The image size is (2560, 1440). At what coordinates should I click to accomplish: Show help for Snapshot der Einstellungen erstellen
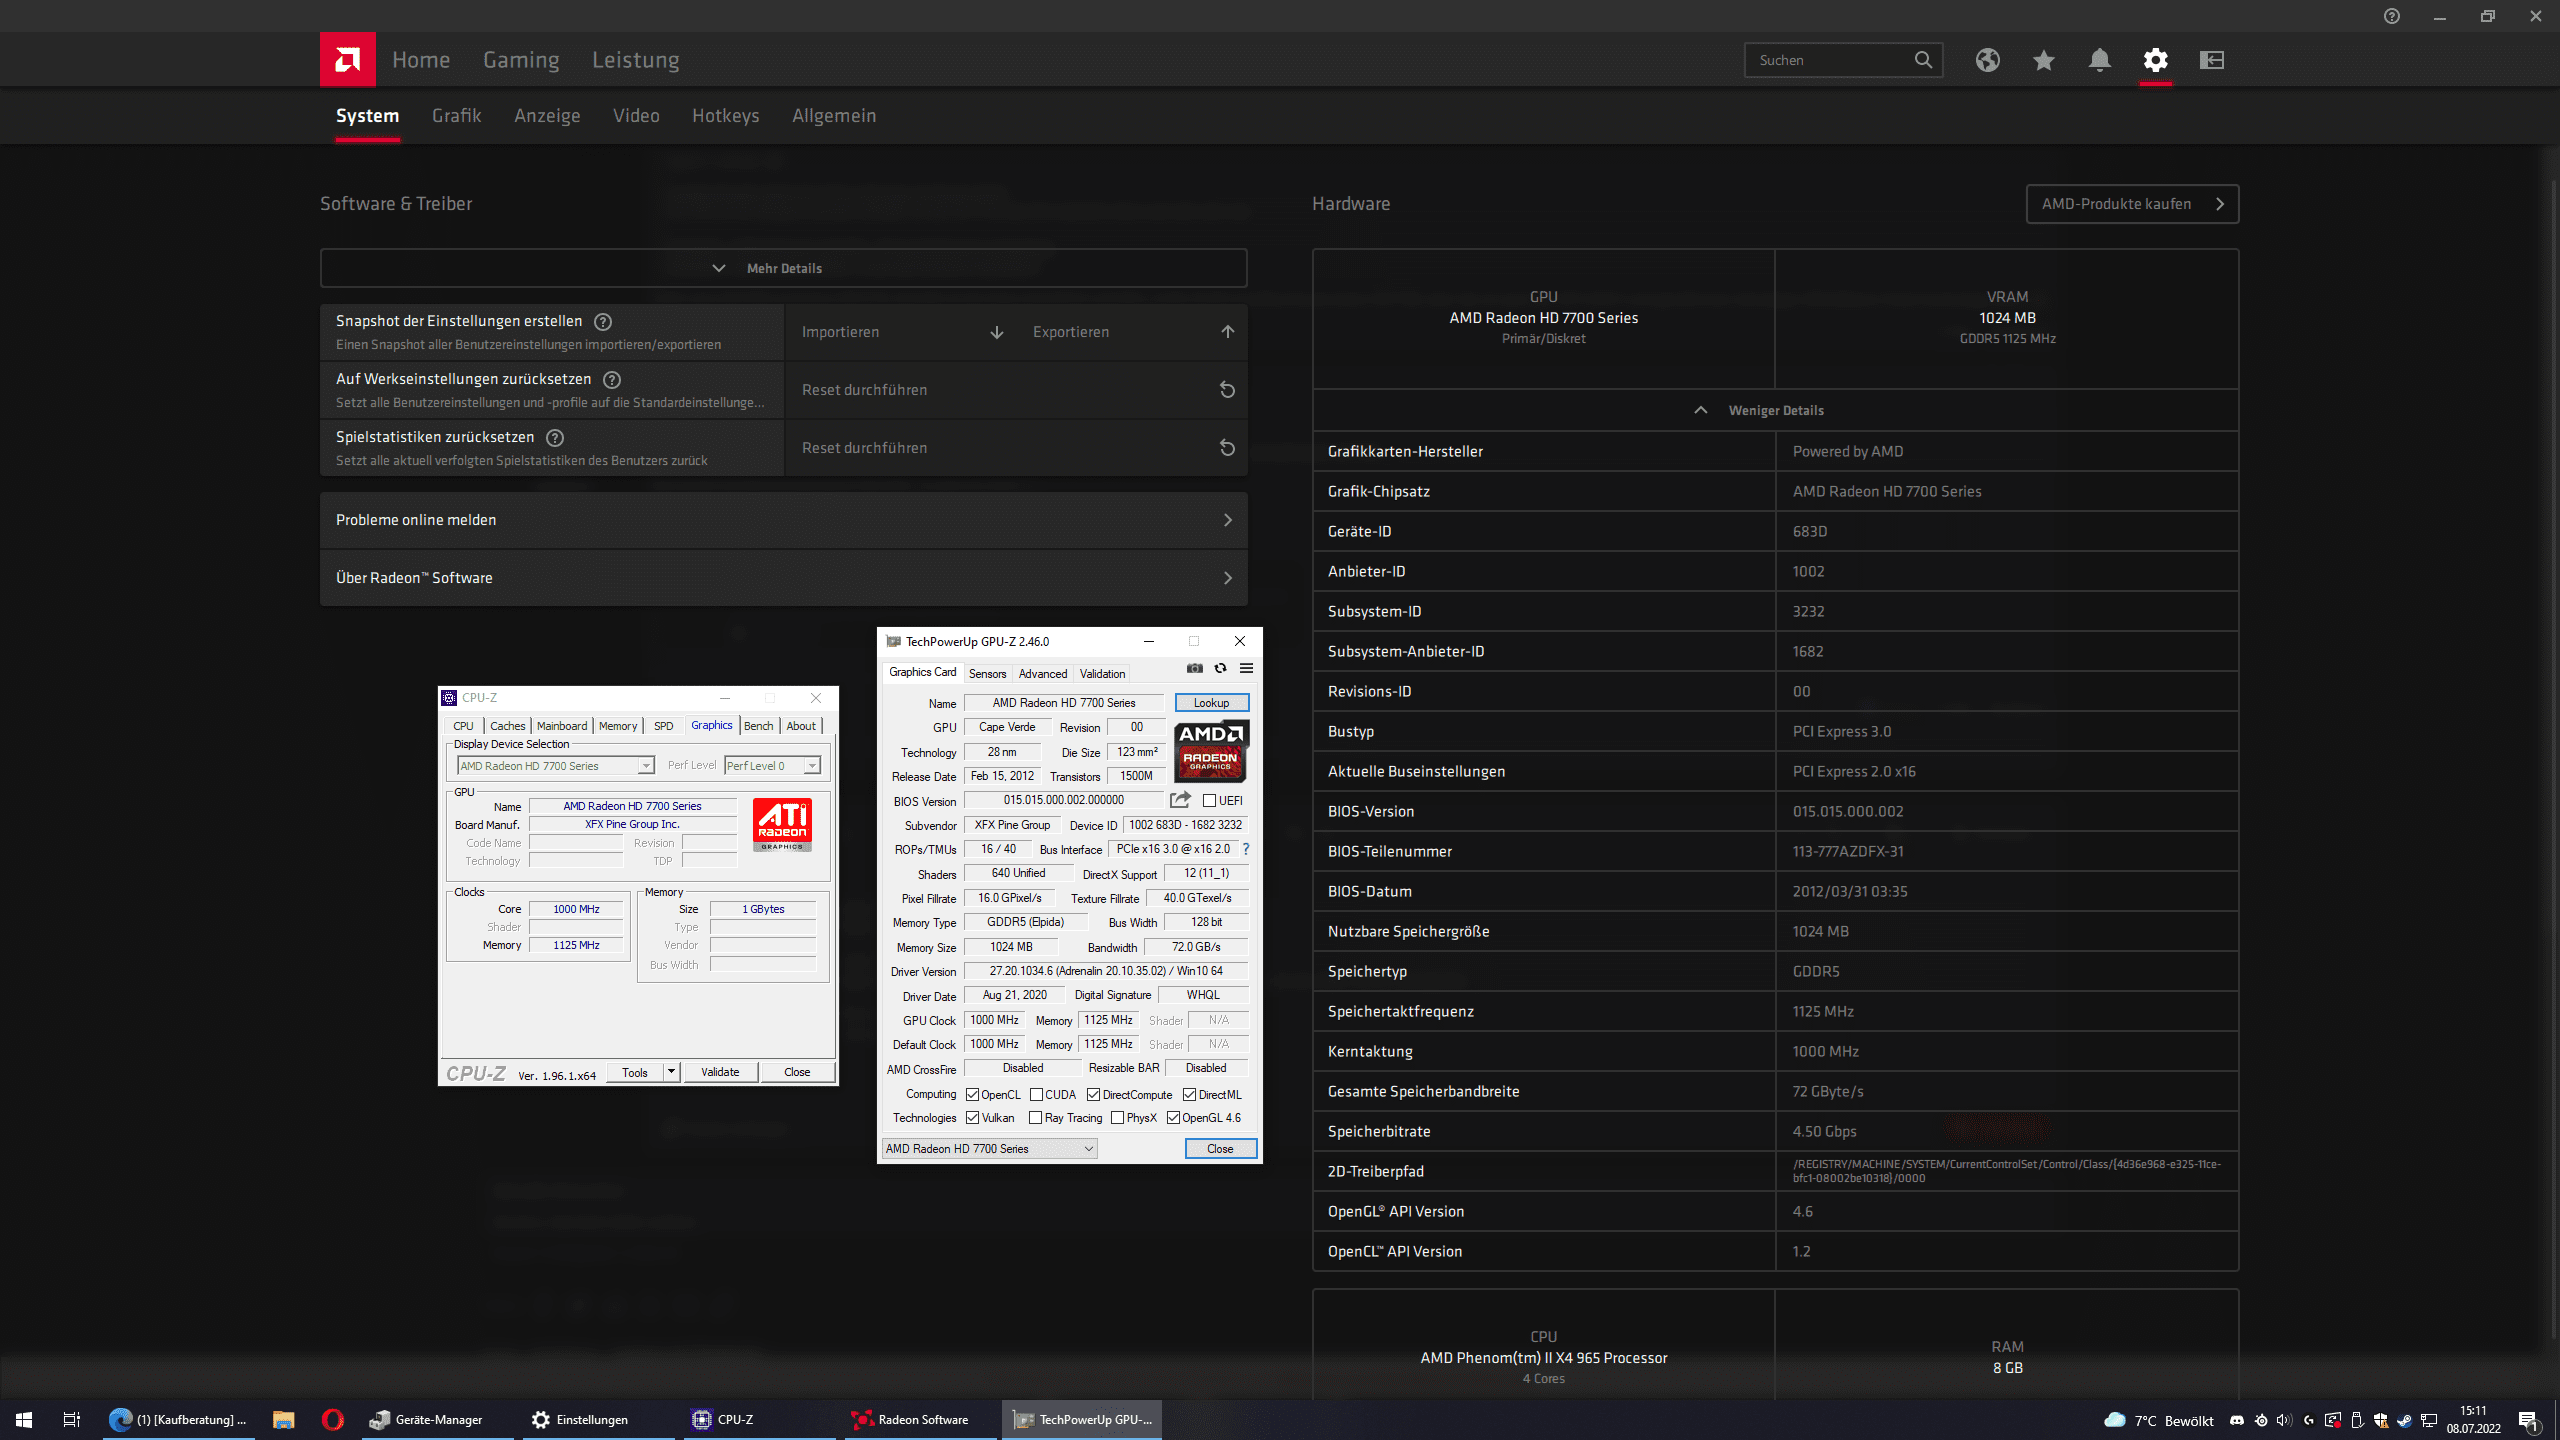(603, 322)
